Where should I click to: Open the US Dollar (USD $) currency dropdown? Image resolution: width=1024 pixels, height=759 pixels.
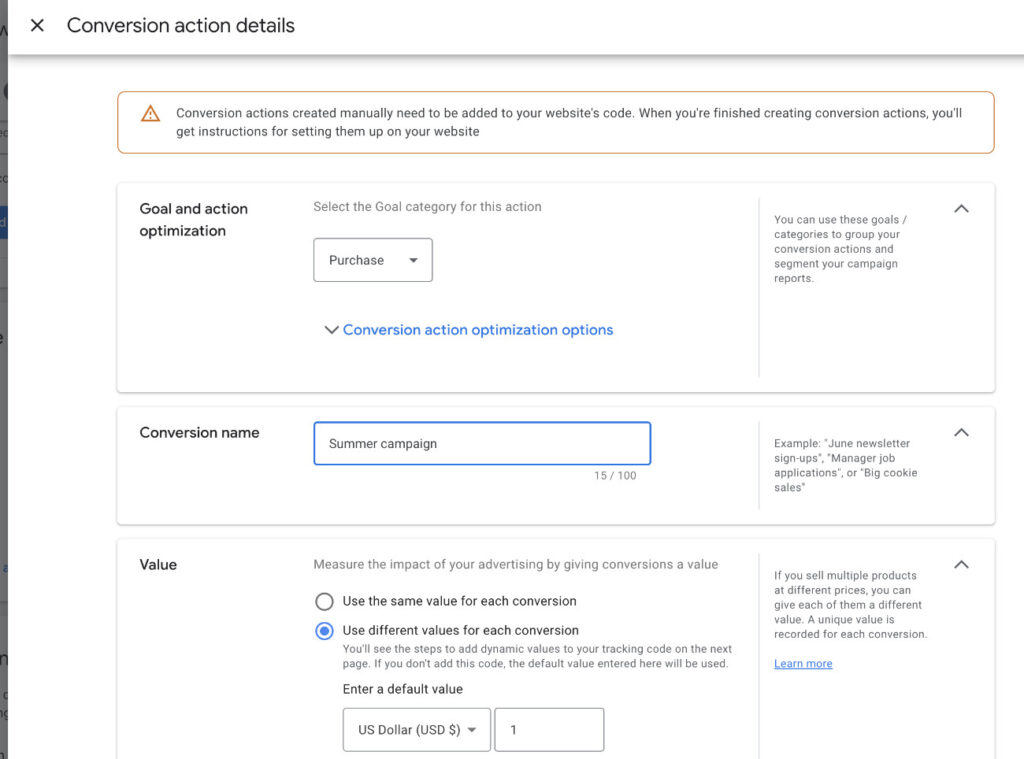pos(416,729)
